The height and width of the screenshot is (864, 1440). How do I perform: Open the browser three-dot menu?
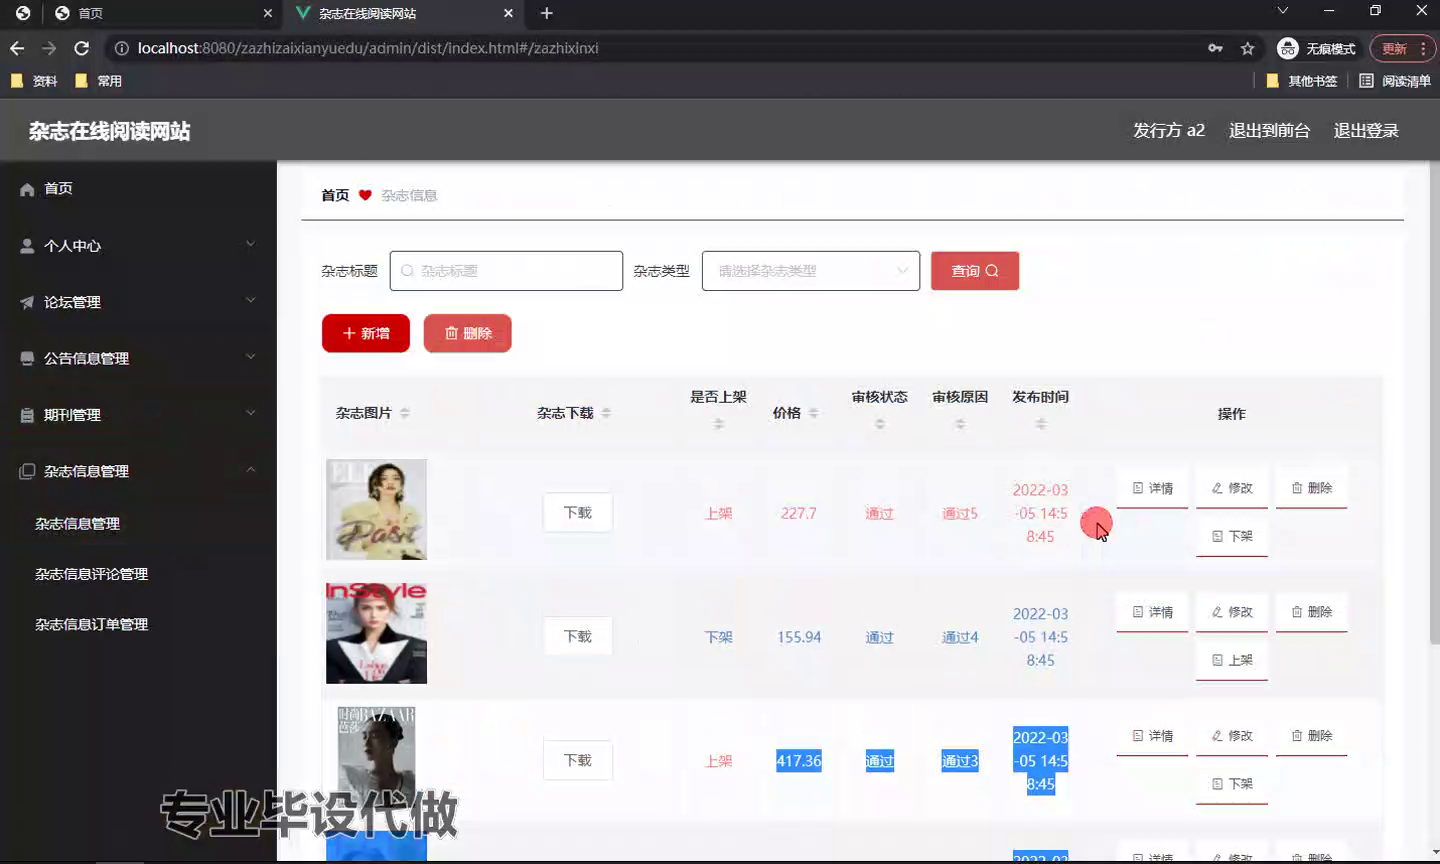point(1423,48)
